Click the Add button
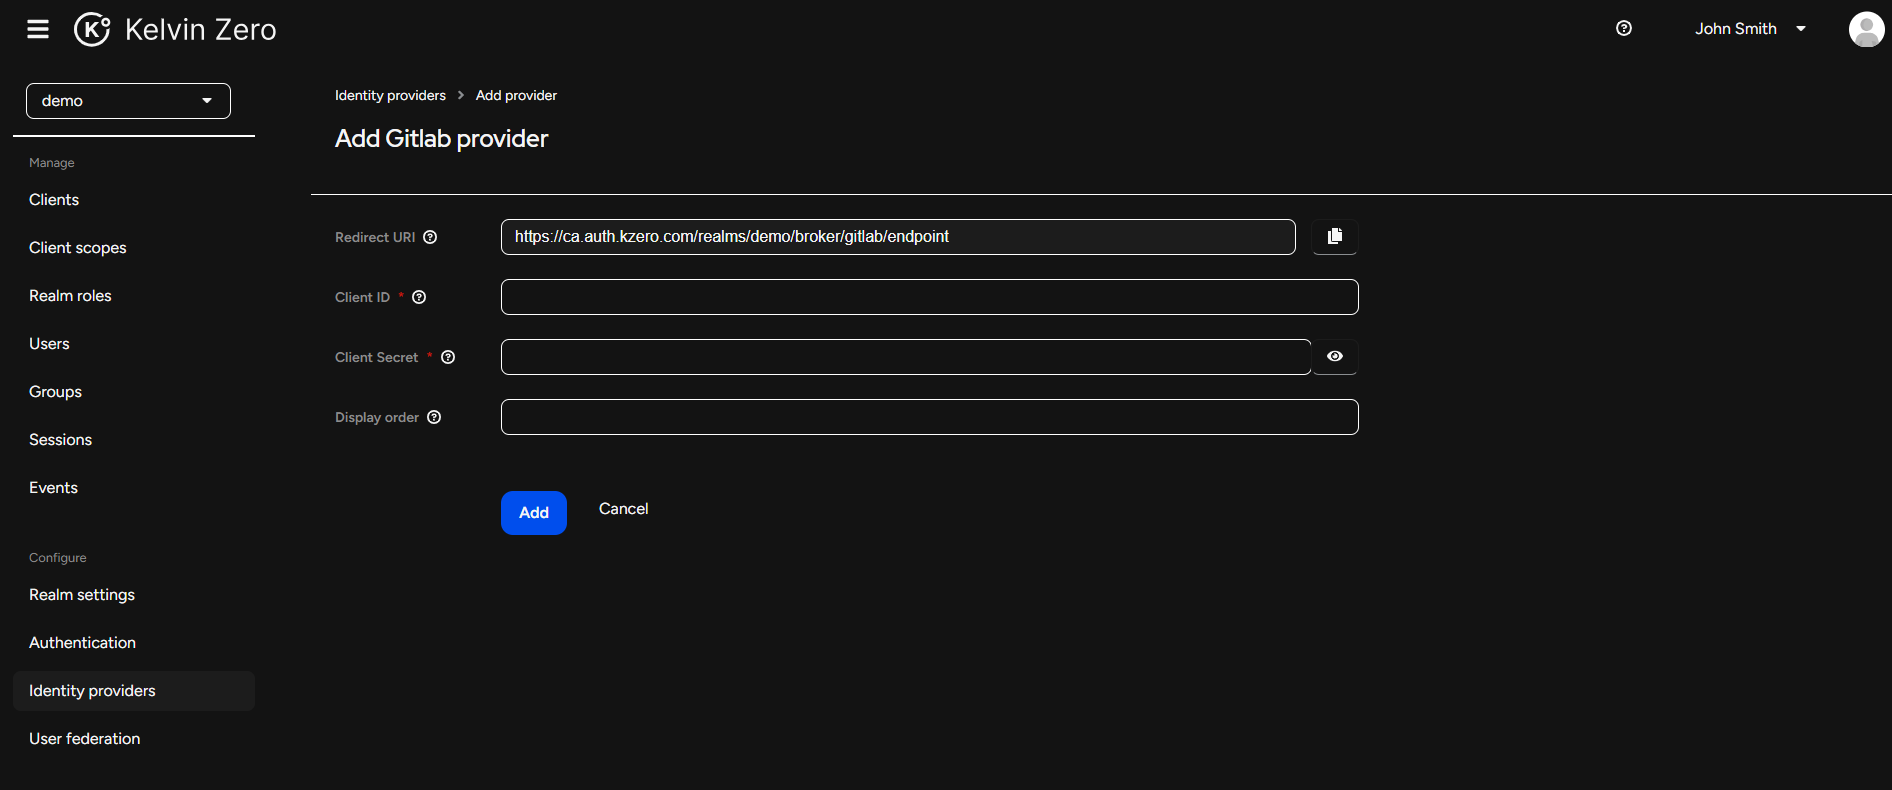Image resolution: width=1892 pixels, height=790 pixels. pyautogui.click(x=534, y=513)
